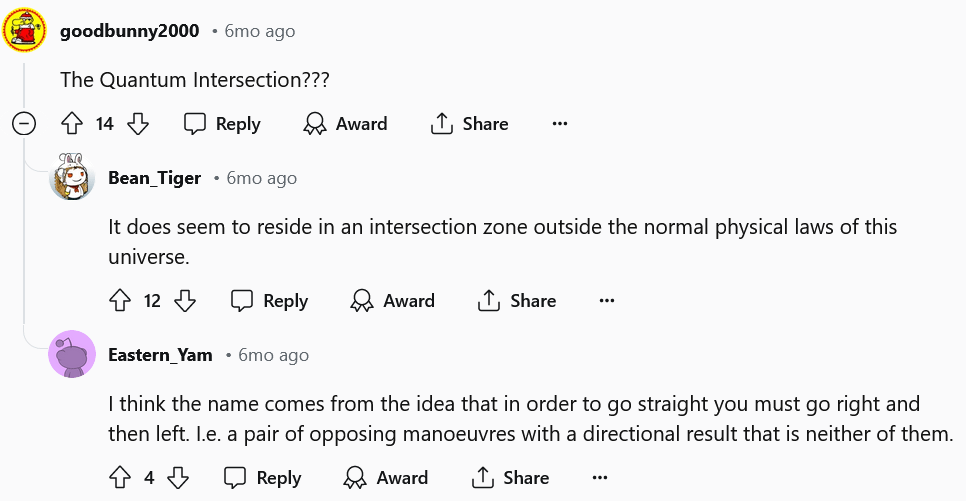Upvote Bean_Tiger's comment
The image size is (966, 501).
click(x=120, y=301)
